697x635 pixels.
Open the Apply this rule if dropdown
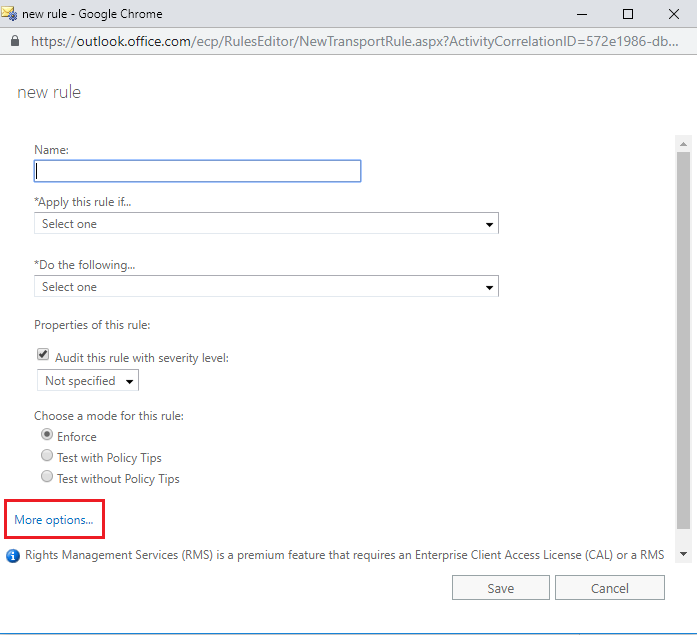click(x=266, y=223)
